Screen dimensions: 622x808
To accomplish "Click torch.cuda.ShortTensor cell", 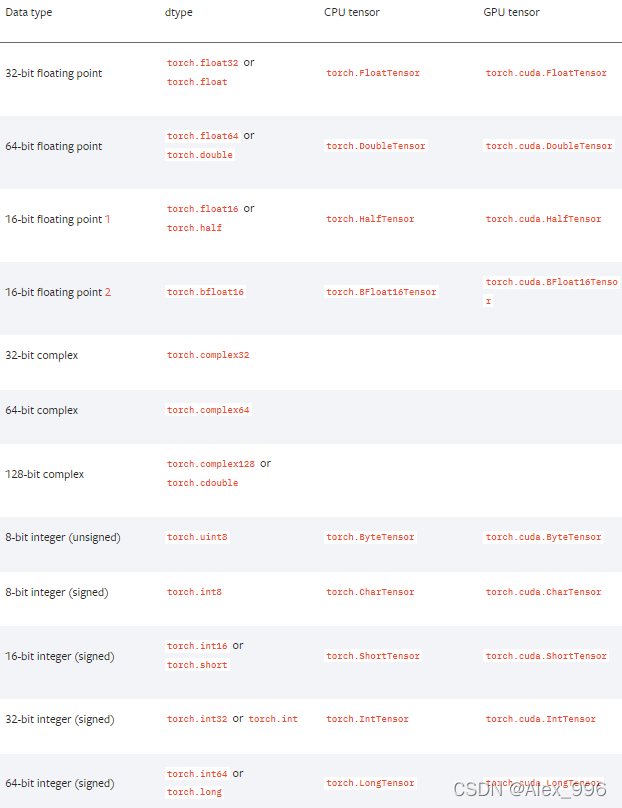I will click(x=546, y=656).
